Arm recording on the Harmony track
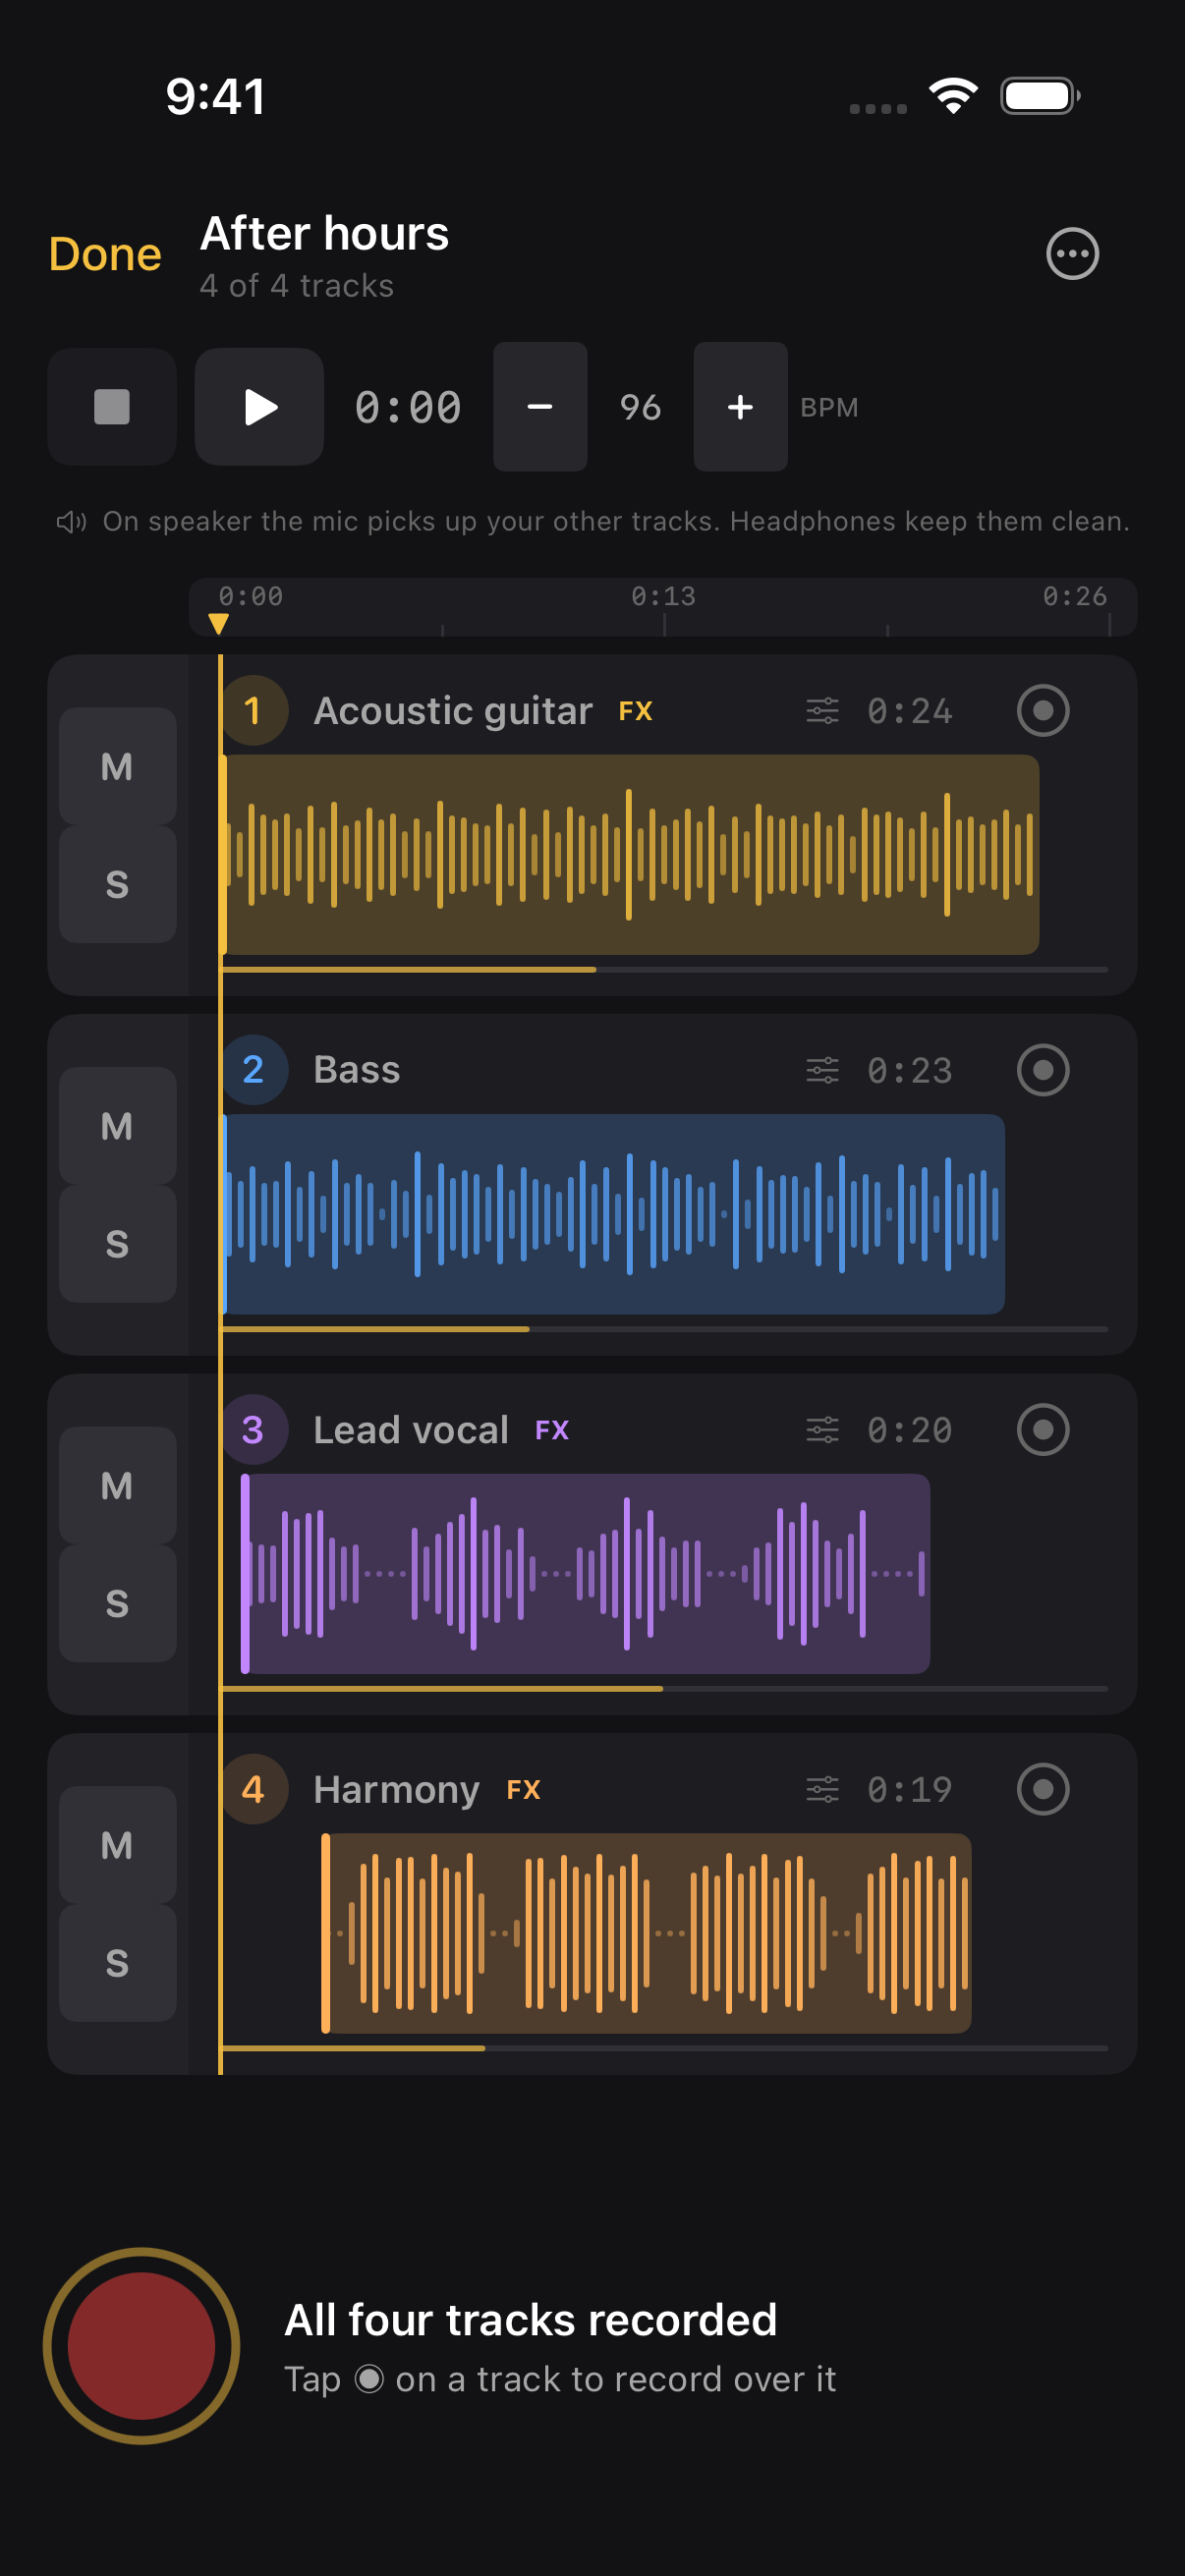The image size is (1185, 2576). 1043,1789
